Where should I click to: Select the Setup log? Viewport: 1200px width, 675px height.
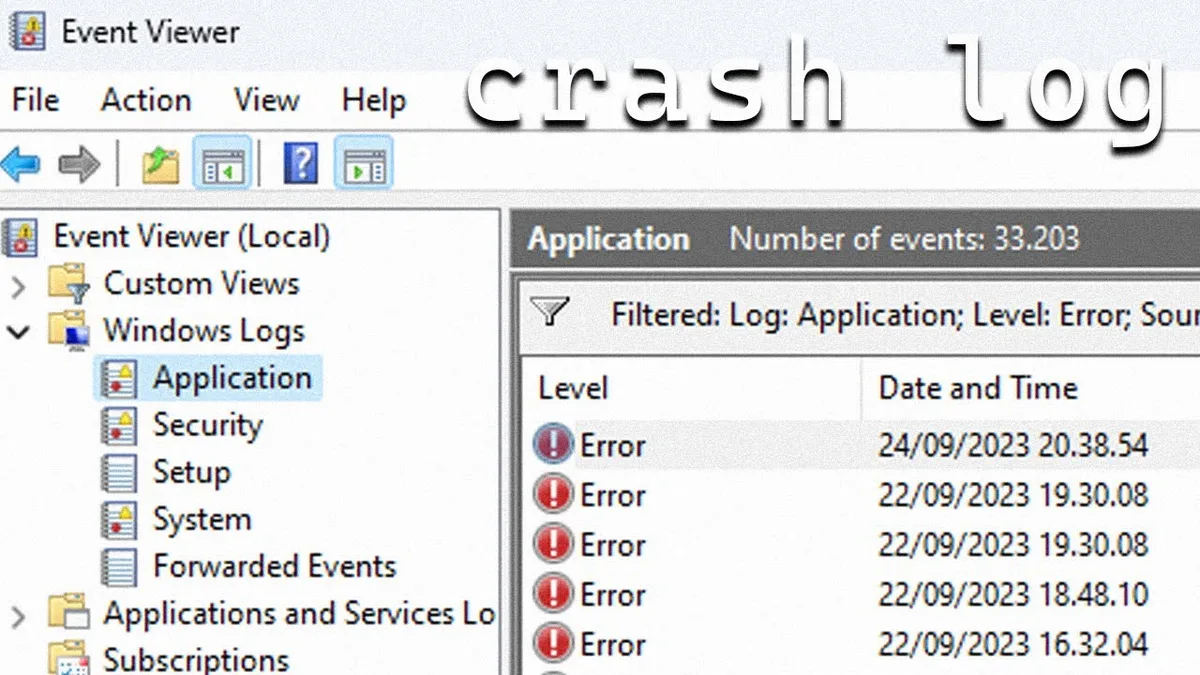pos(191,471)
